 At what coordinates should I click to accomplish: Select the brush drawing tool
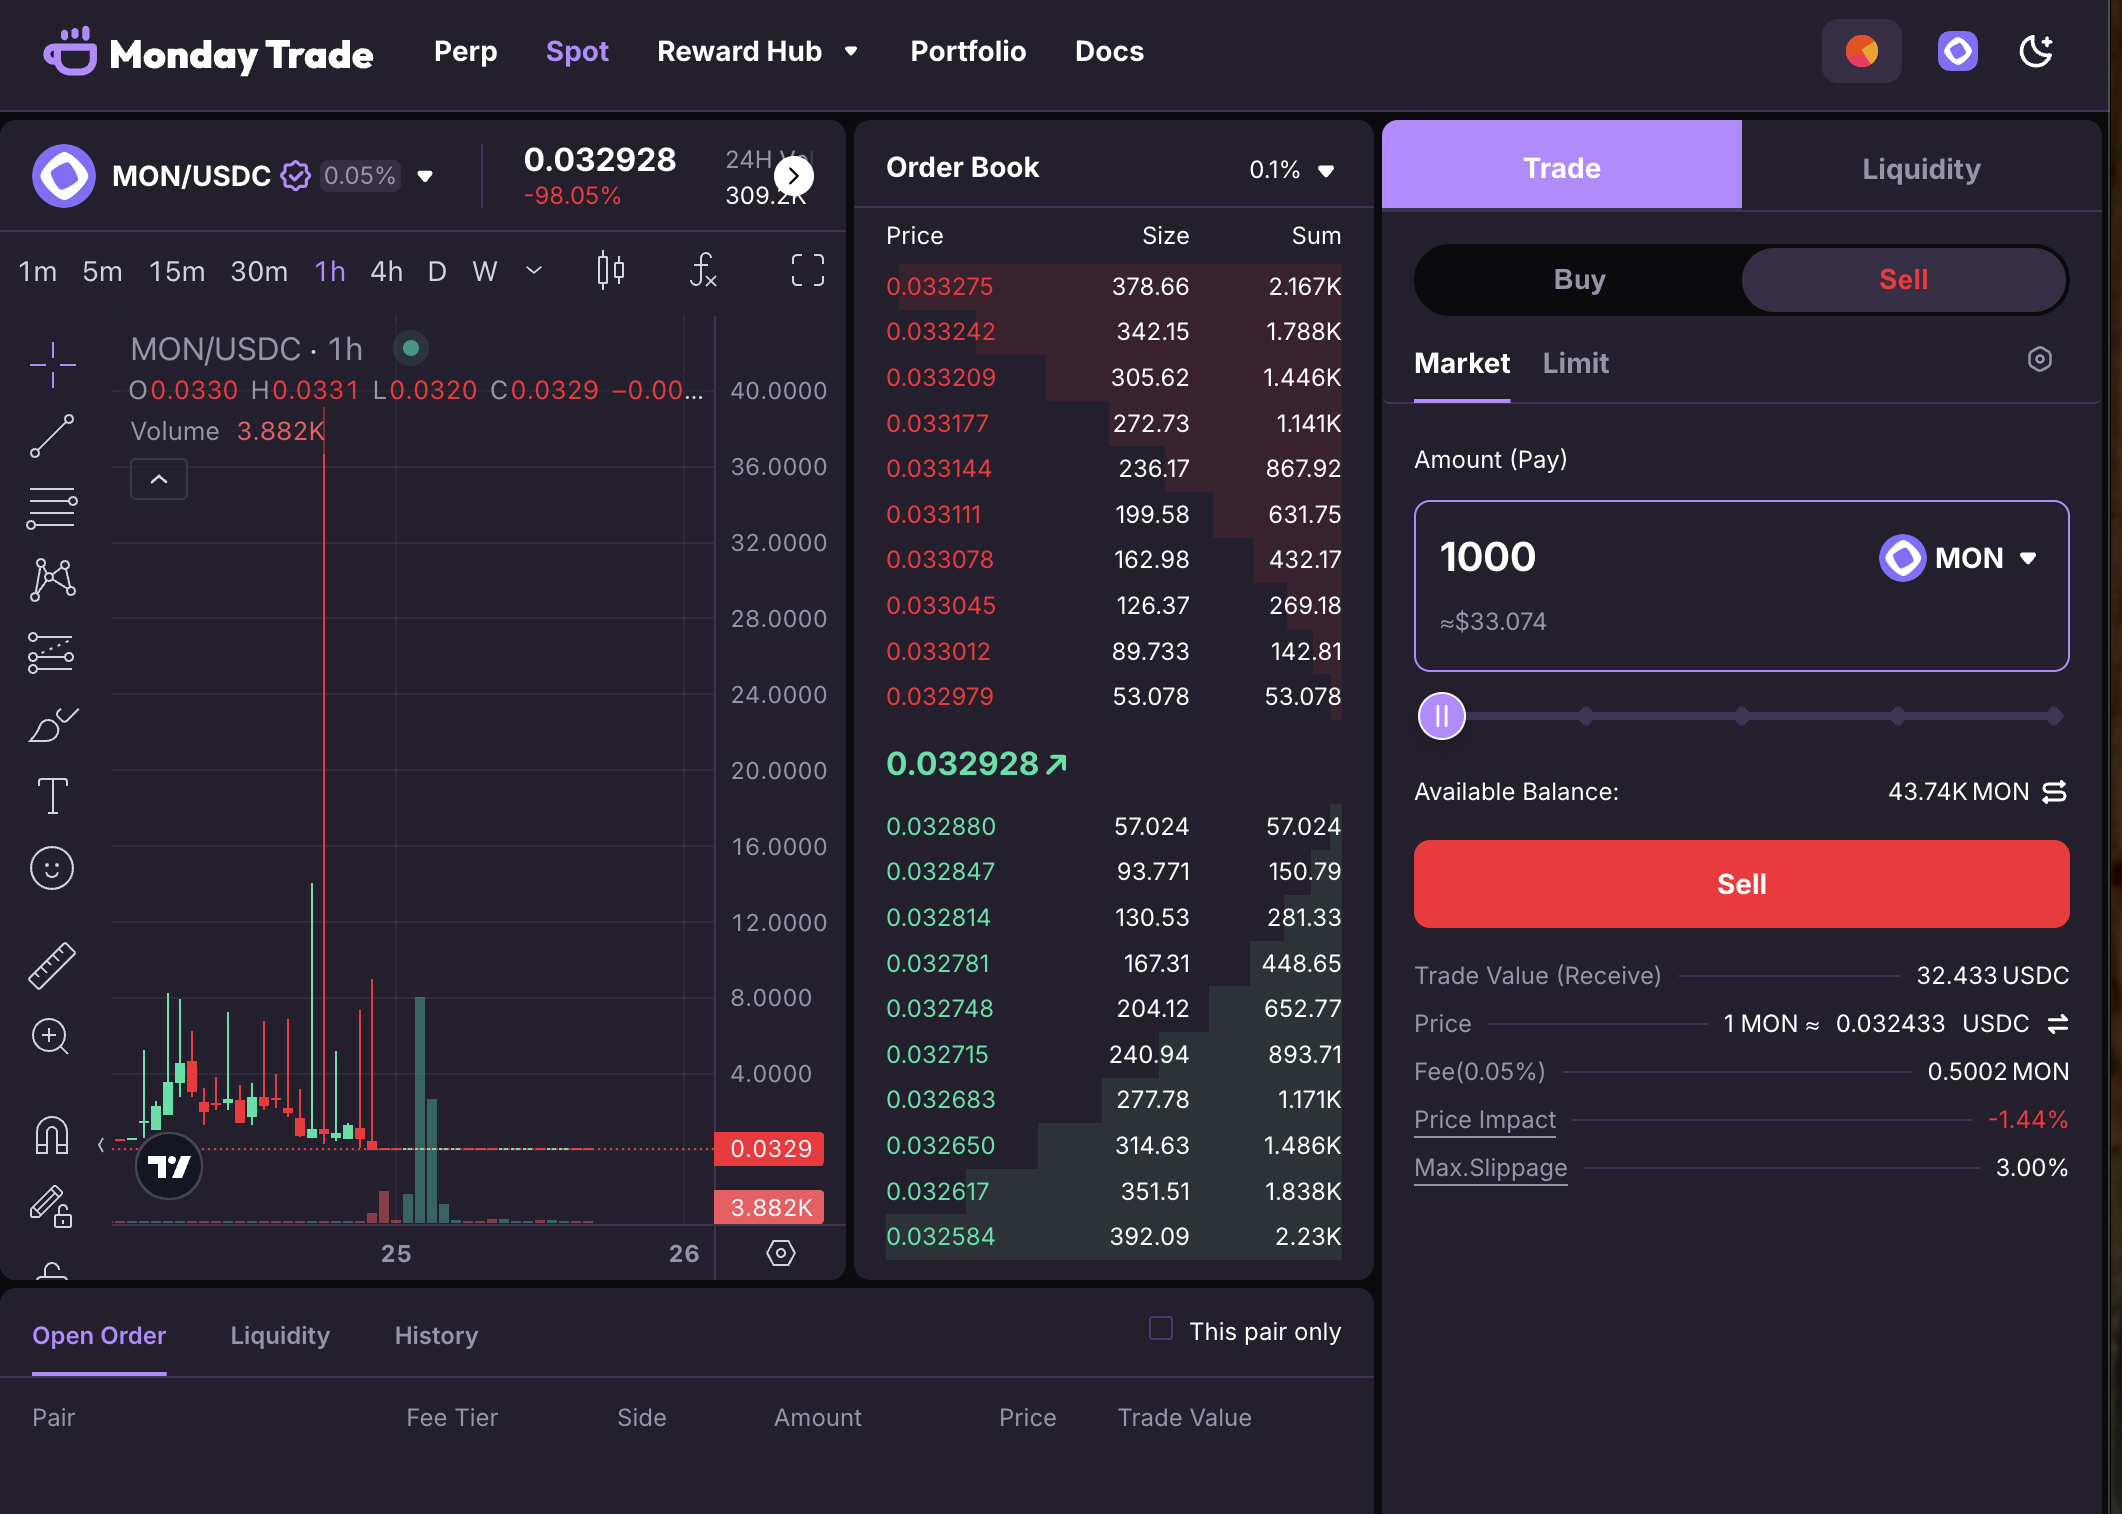tap(52, 724)
